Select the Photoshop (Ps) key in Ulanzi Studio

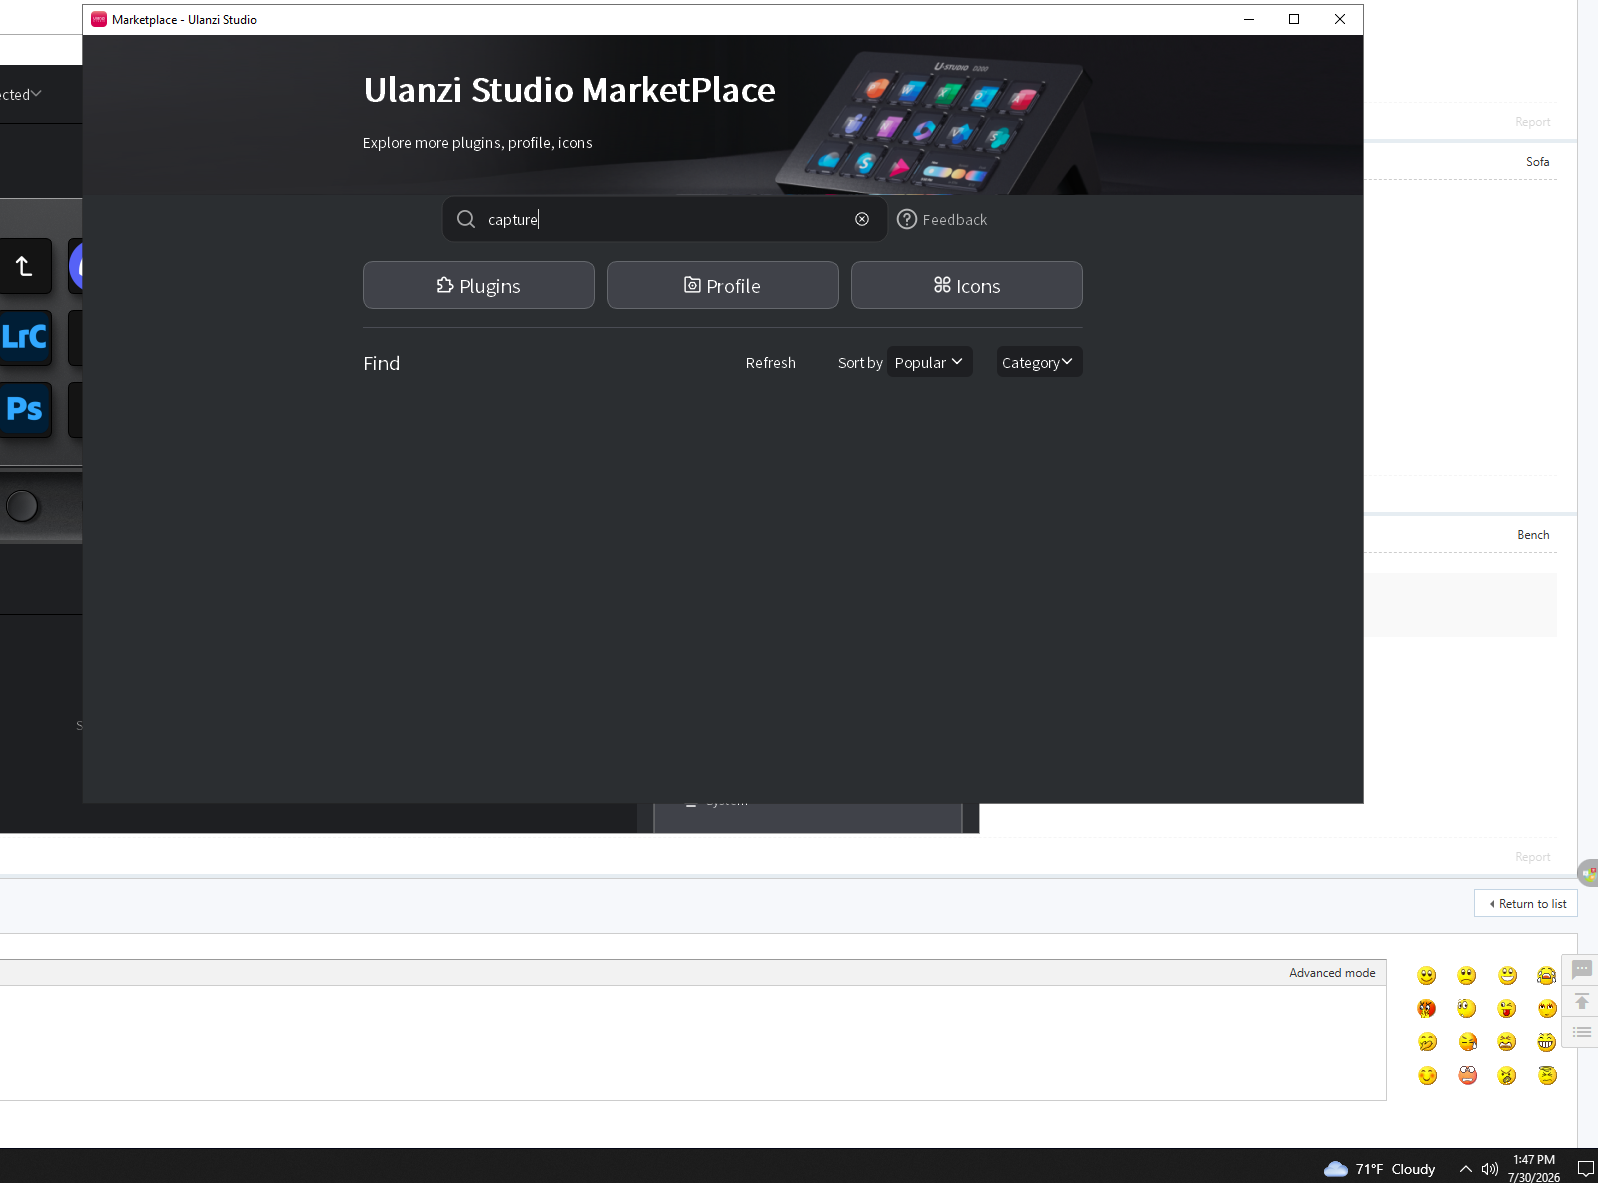tap(25, 409)
